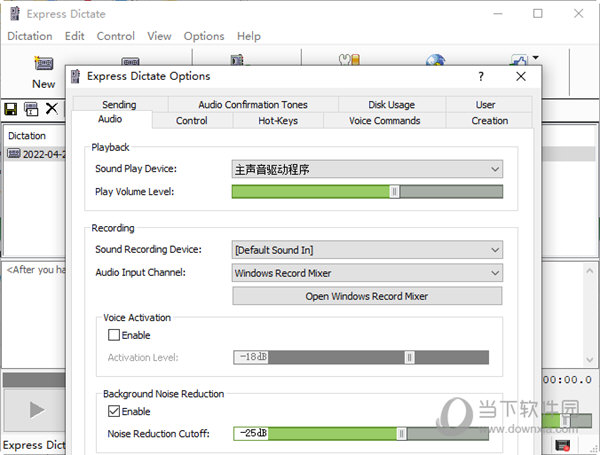Switch to the Voice Commands tab
This screenshot has height=455, width=600.
click(385, 121)
